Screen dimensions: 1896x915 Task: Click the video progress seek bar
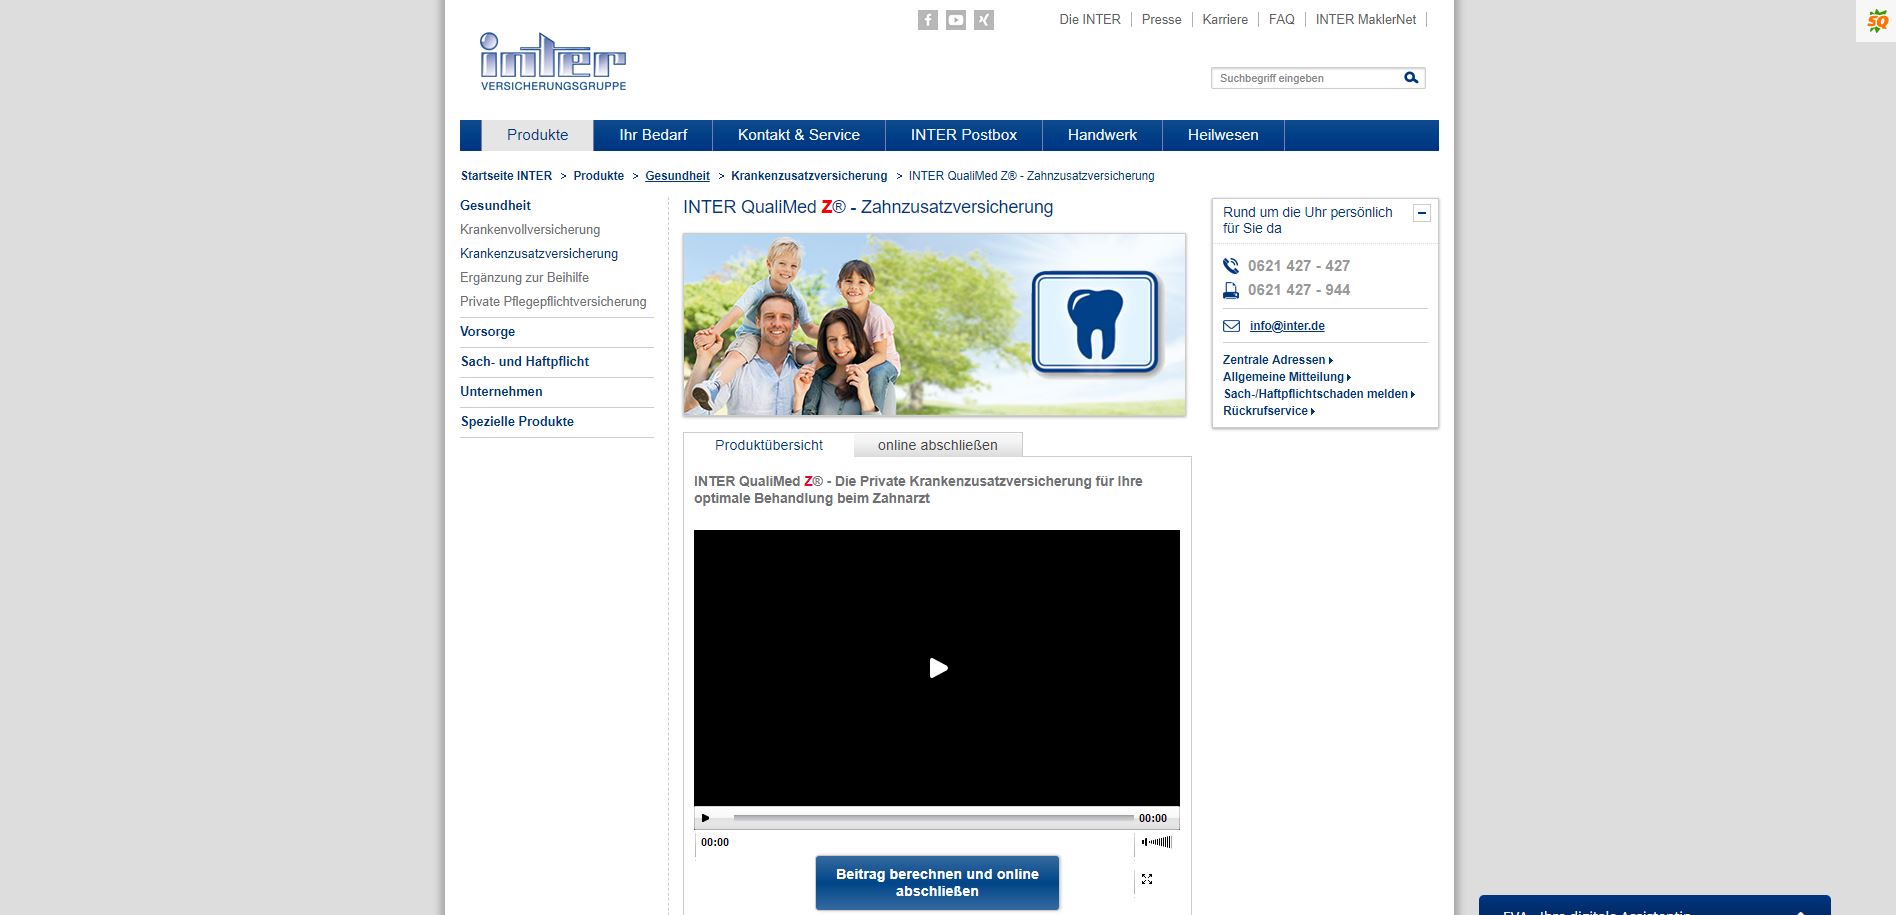[934, 818]
